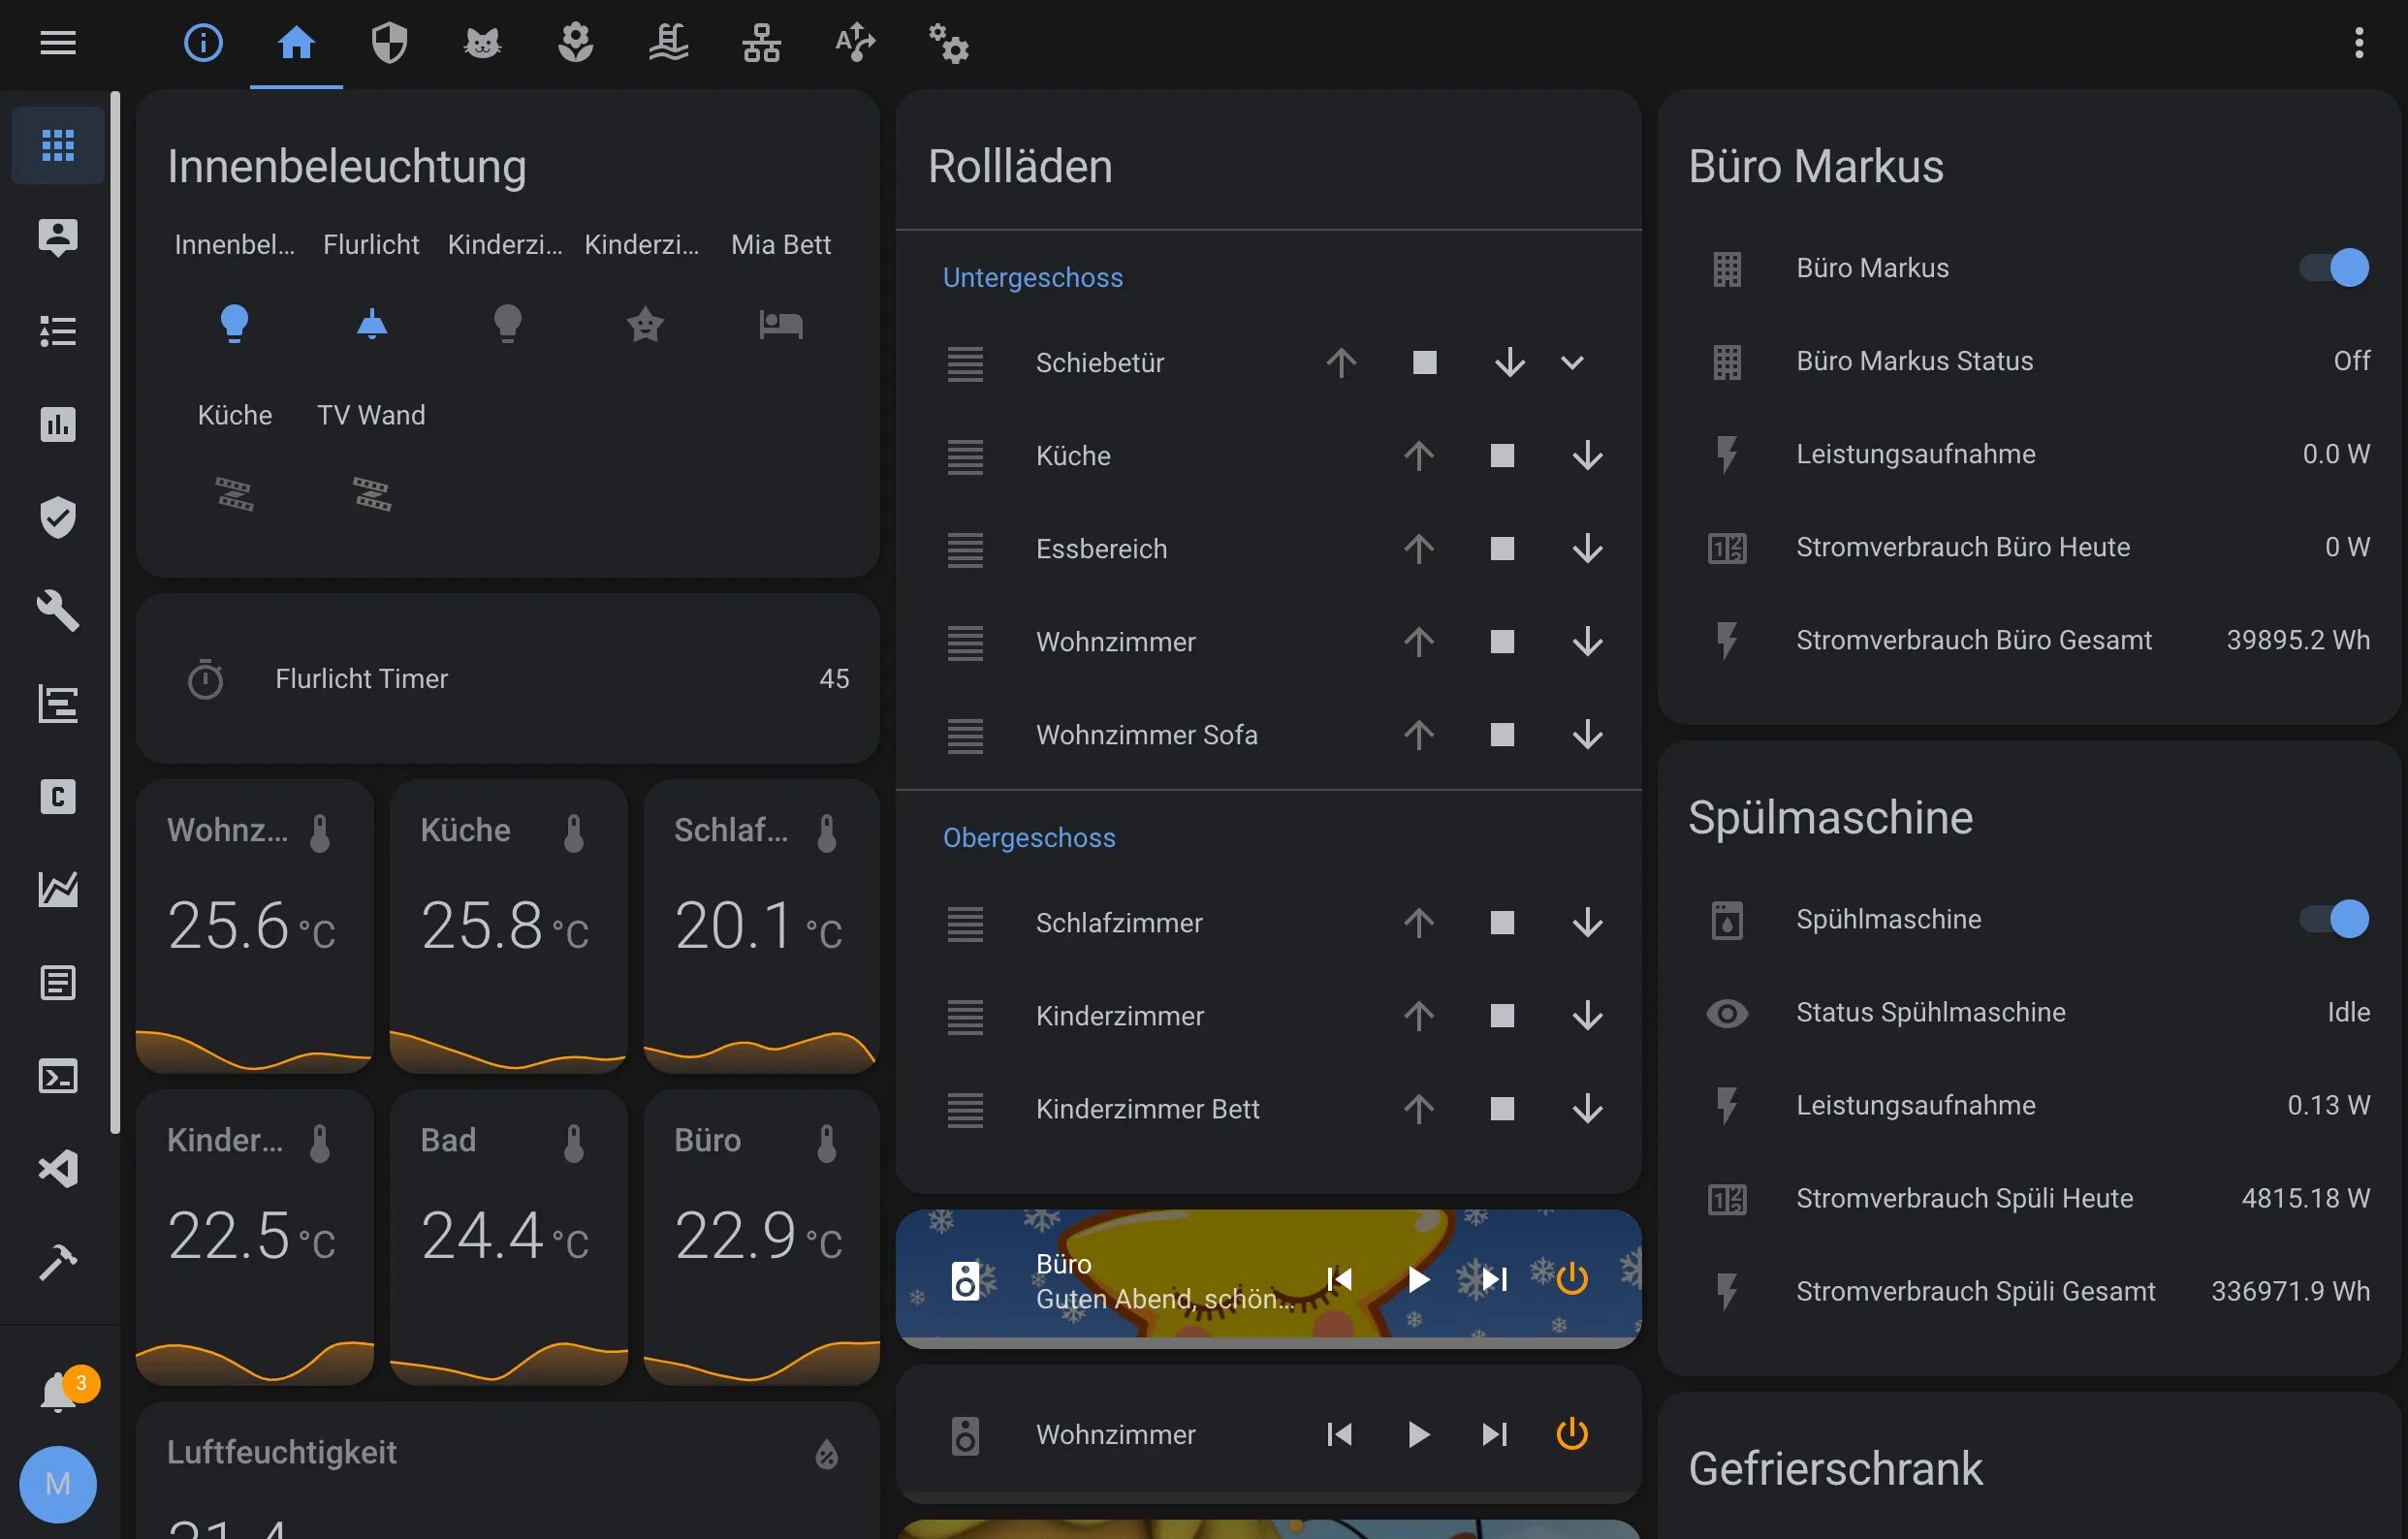Toggle the Büro Markus switch
The height and width of the screenshot is (1539, 2408).
point(2333,268)
